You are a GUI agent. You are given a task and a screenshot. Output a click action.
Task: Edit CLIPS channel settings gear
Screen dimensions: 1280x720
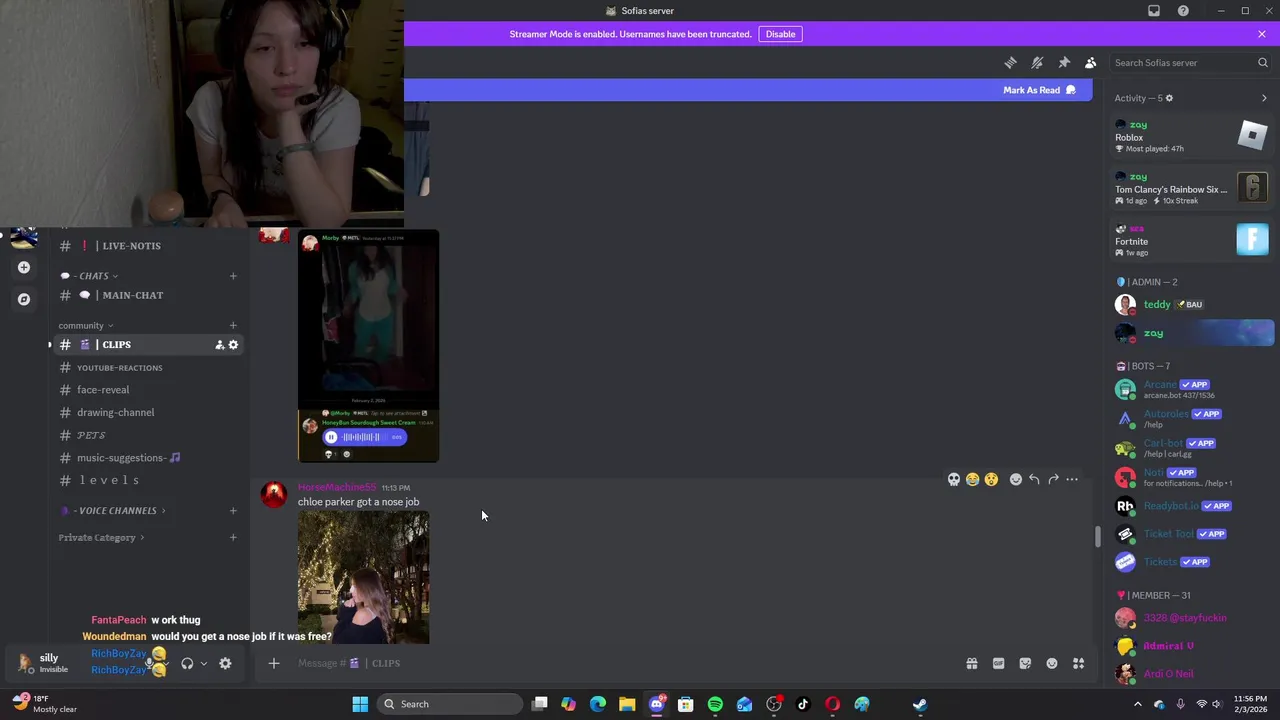click(234, 345)
